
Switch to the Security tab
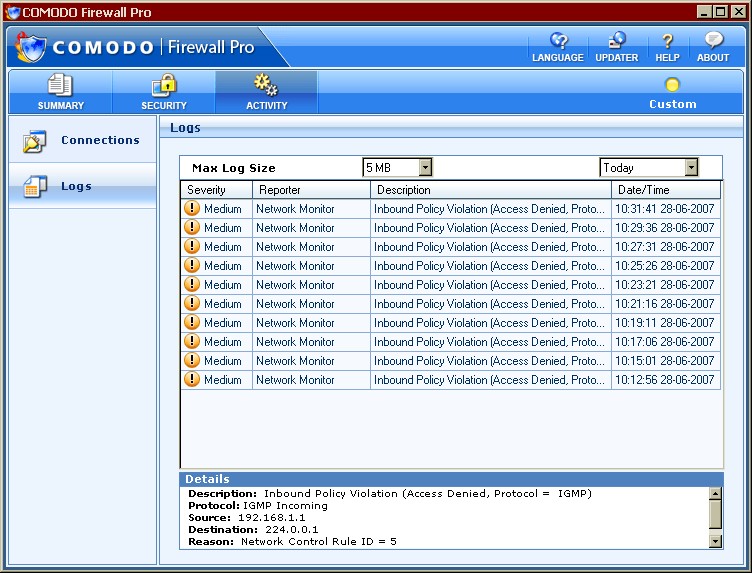(164, 92)
